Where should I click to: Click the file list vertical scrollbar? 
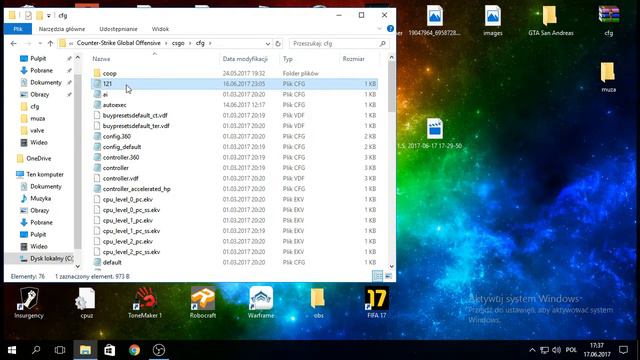pyautogui.click(x=391, y=88)
